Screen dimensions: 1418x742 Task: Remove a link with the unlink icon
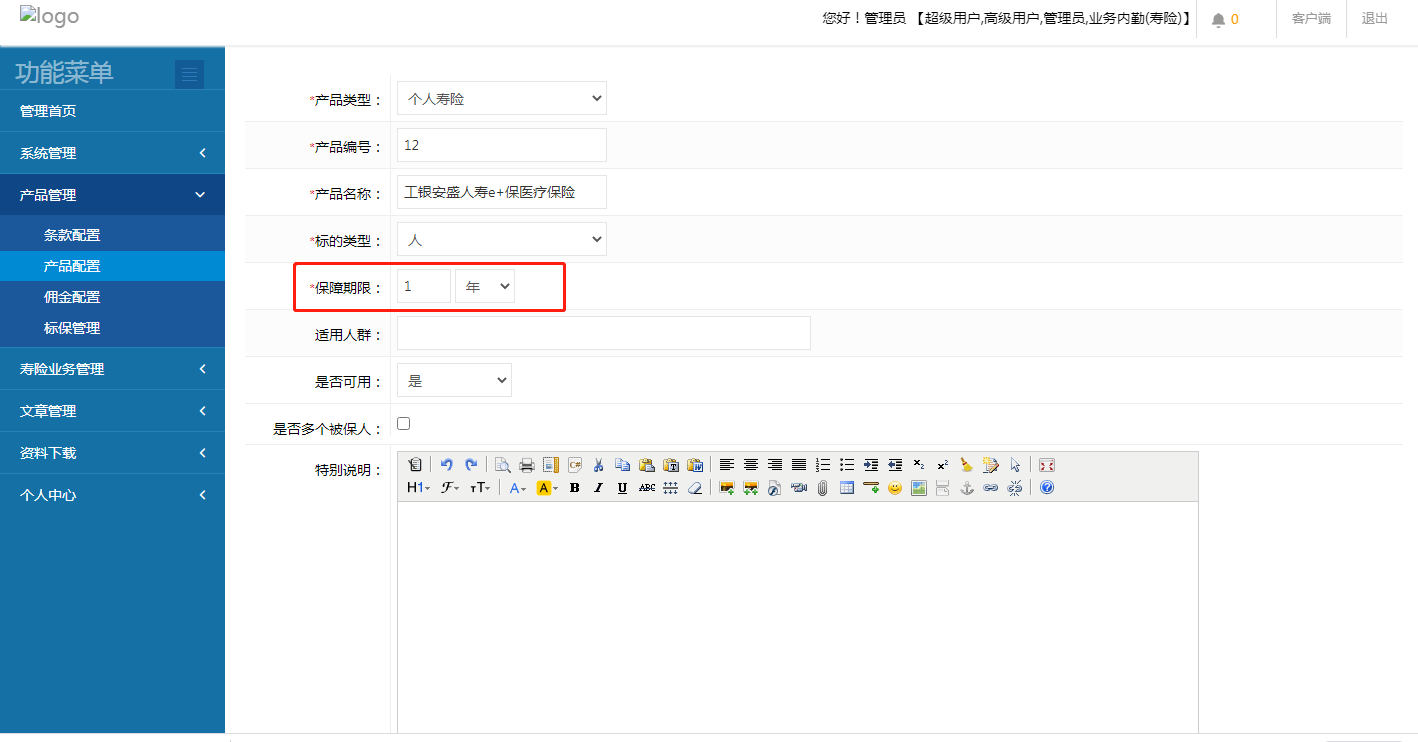tap(1015, 488)
